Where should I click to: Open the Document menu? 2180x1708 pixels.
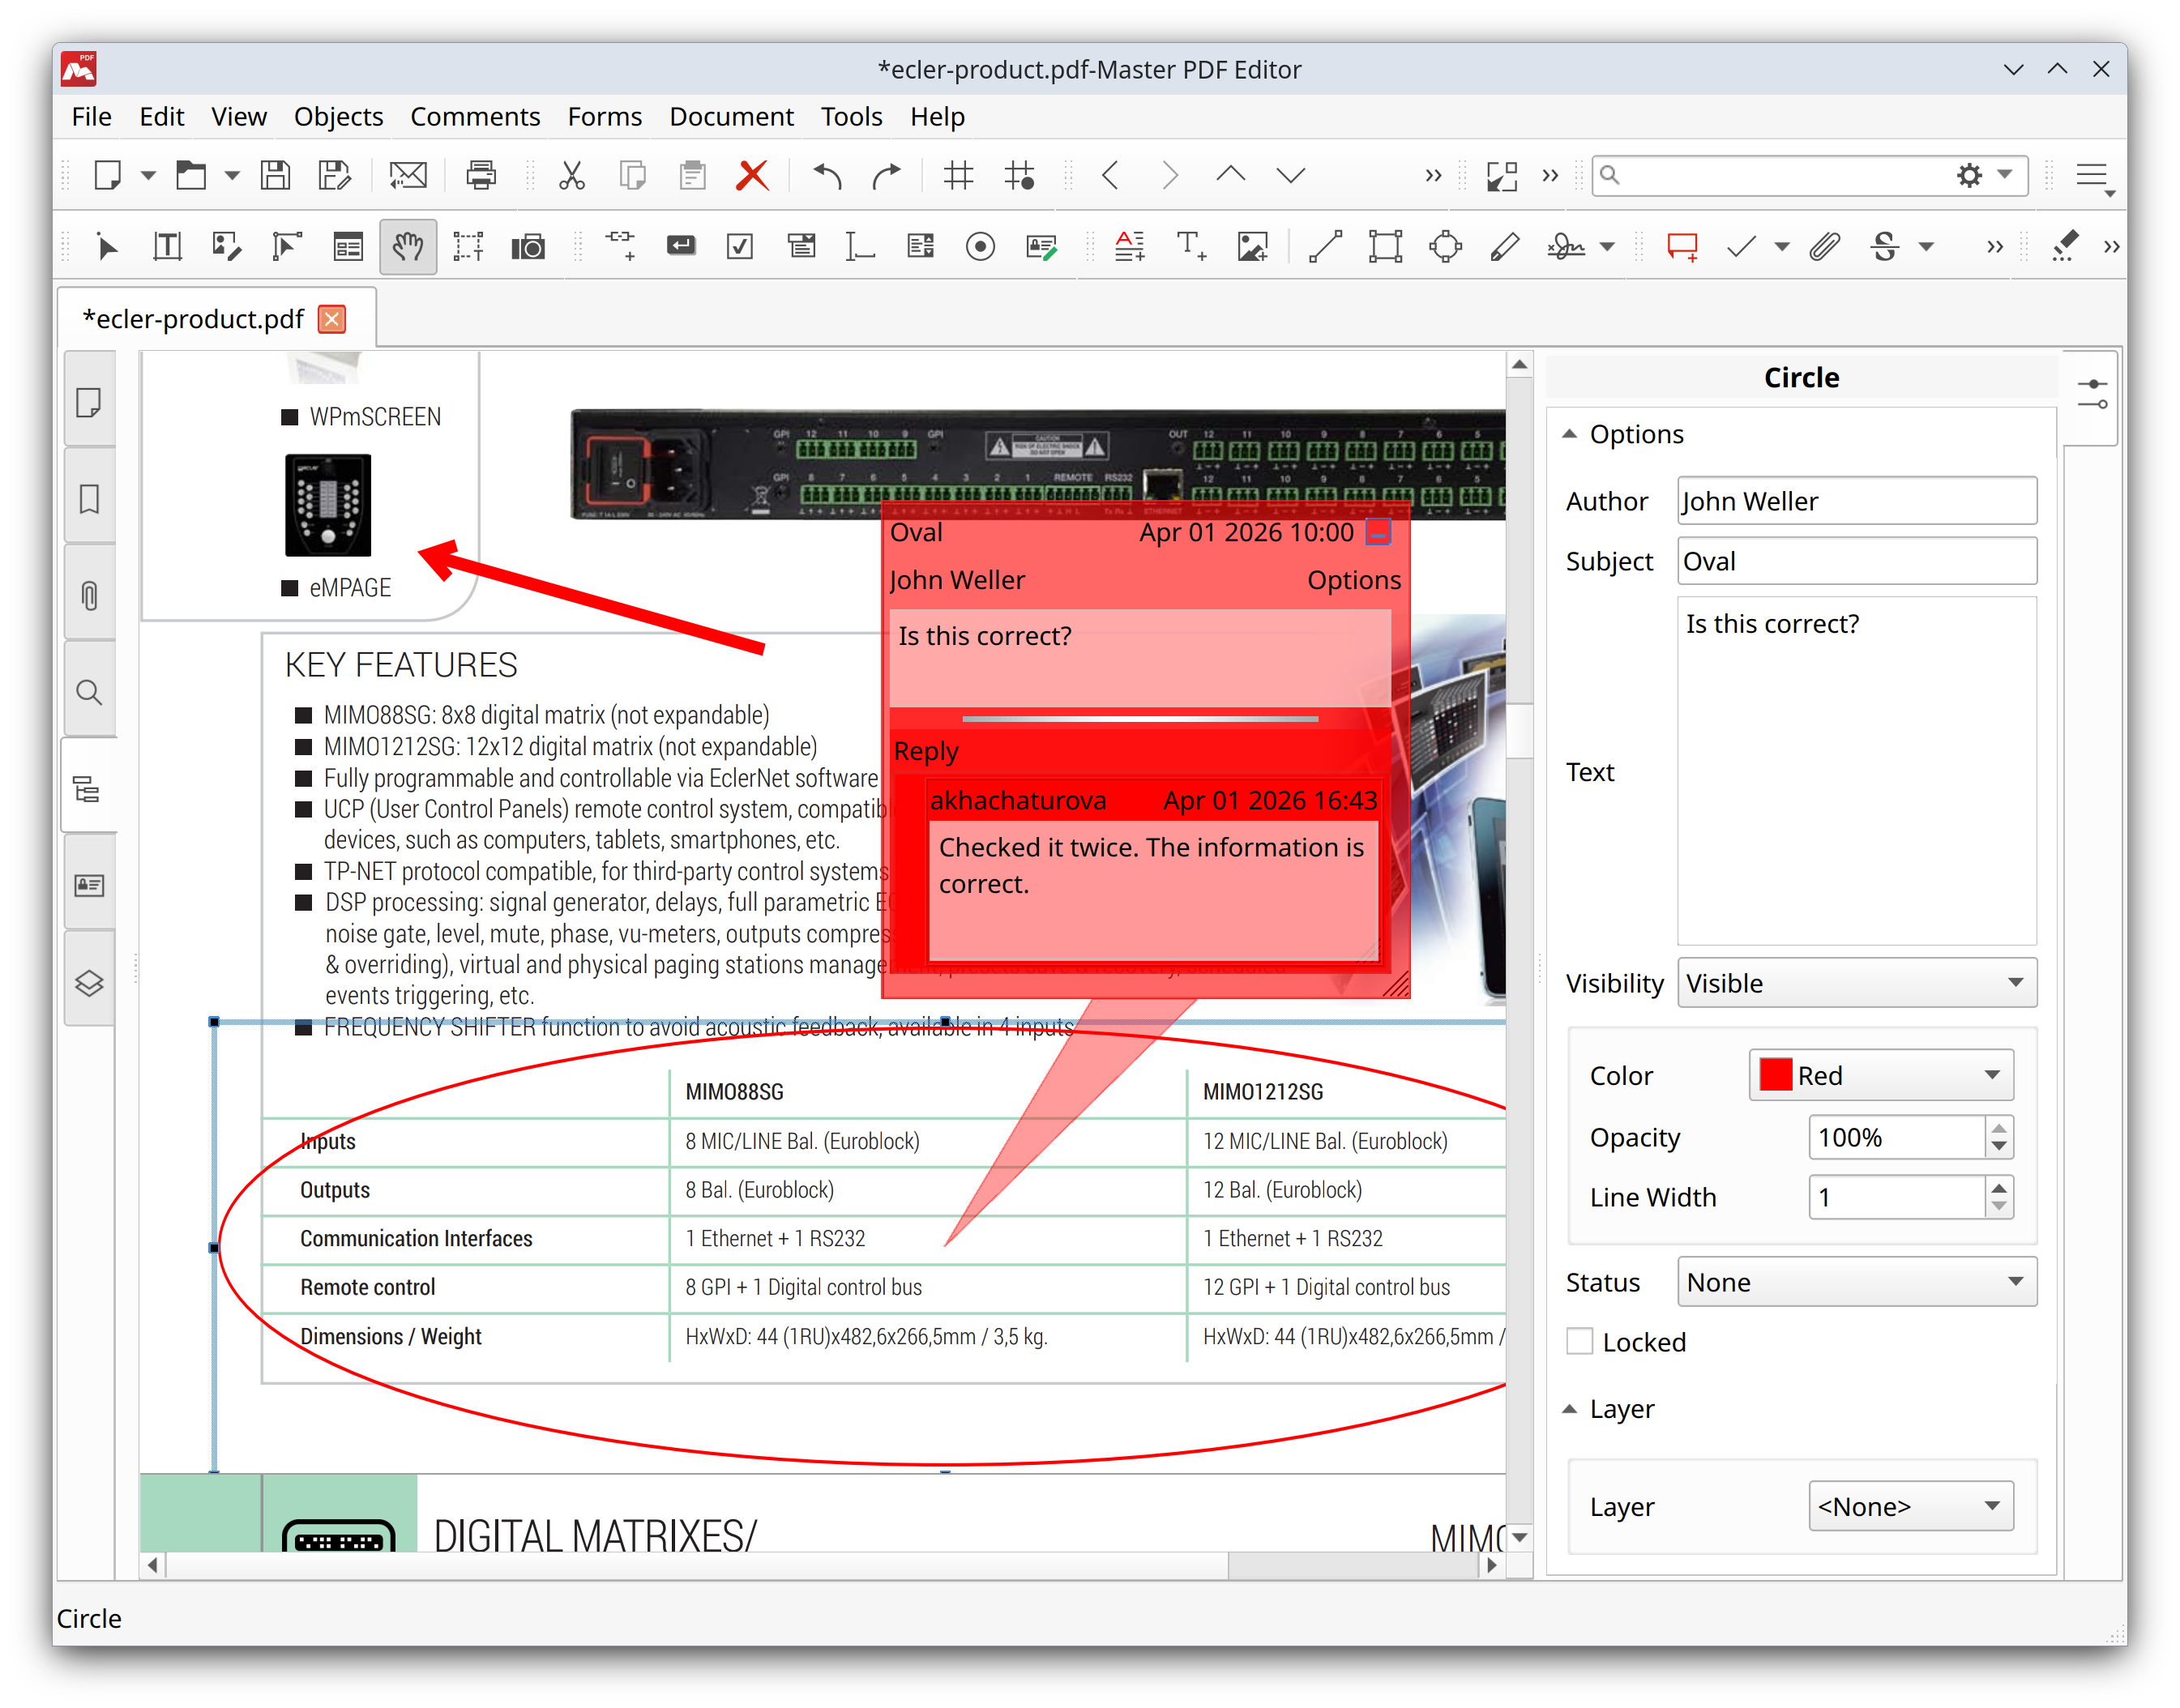pyautogui.click(x=731, y=116)
